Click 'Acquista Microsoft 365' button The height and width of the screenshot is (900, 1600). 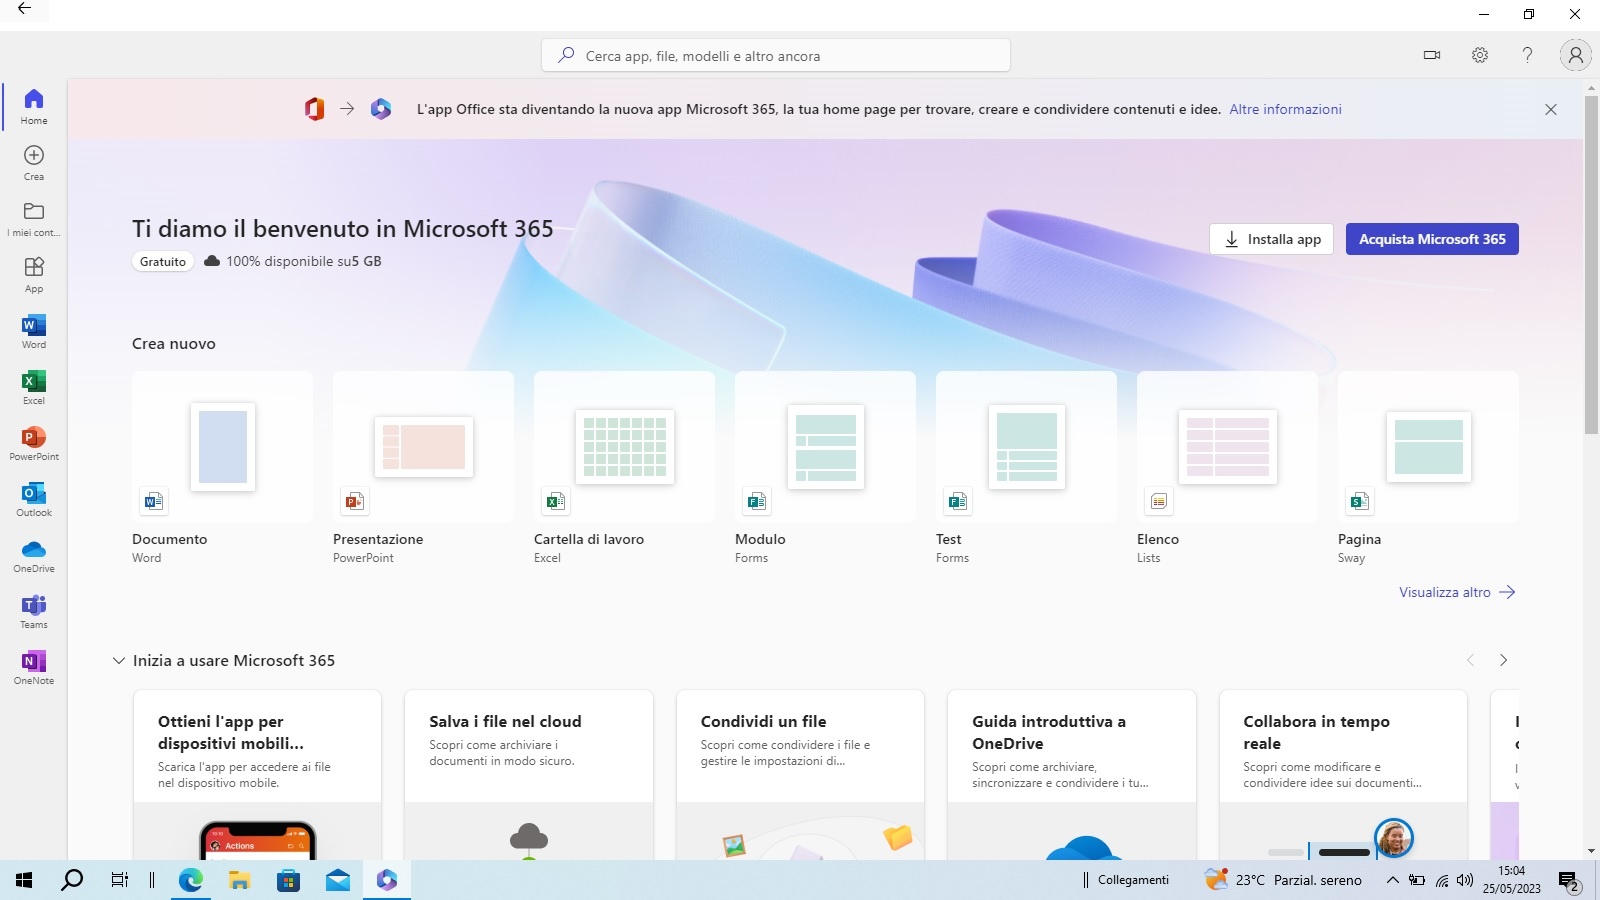coord(1432,239)
